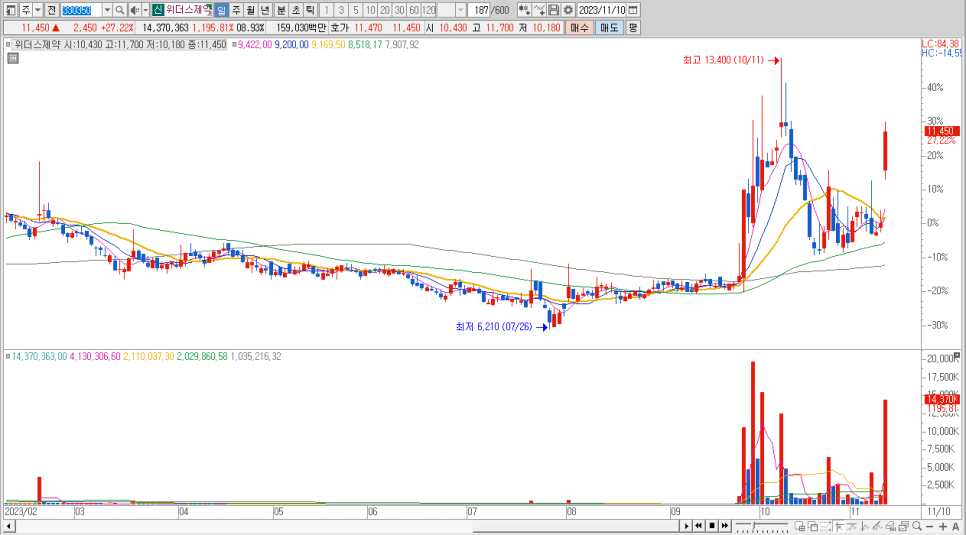
Task: Expand the stock code dropdown arrow
Action: pos(107,10)
